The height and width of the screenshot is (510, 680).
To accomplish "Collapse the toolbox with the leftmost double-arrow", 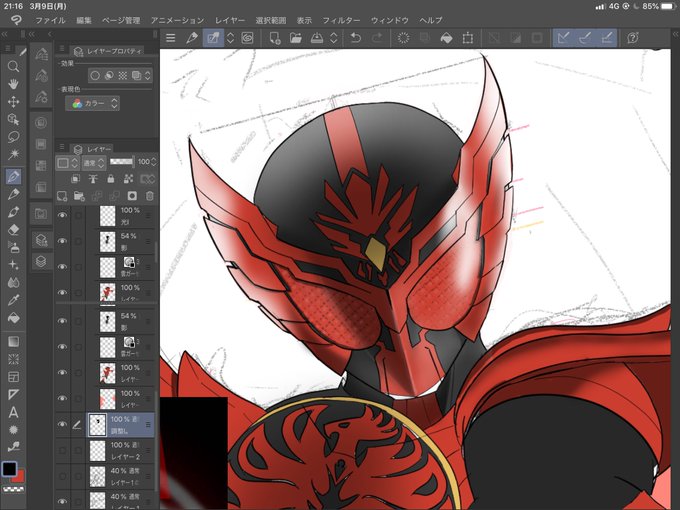I will pos(4,34).
